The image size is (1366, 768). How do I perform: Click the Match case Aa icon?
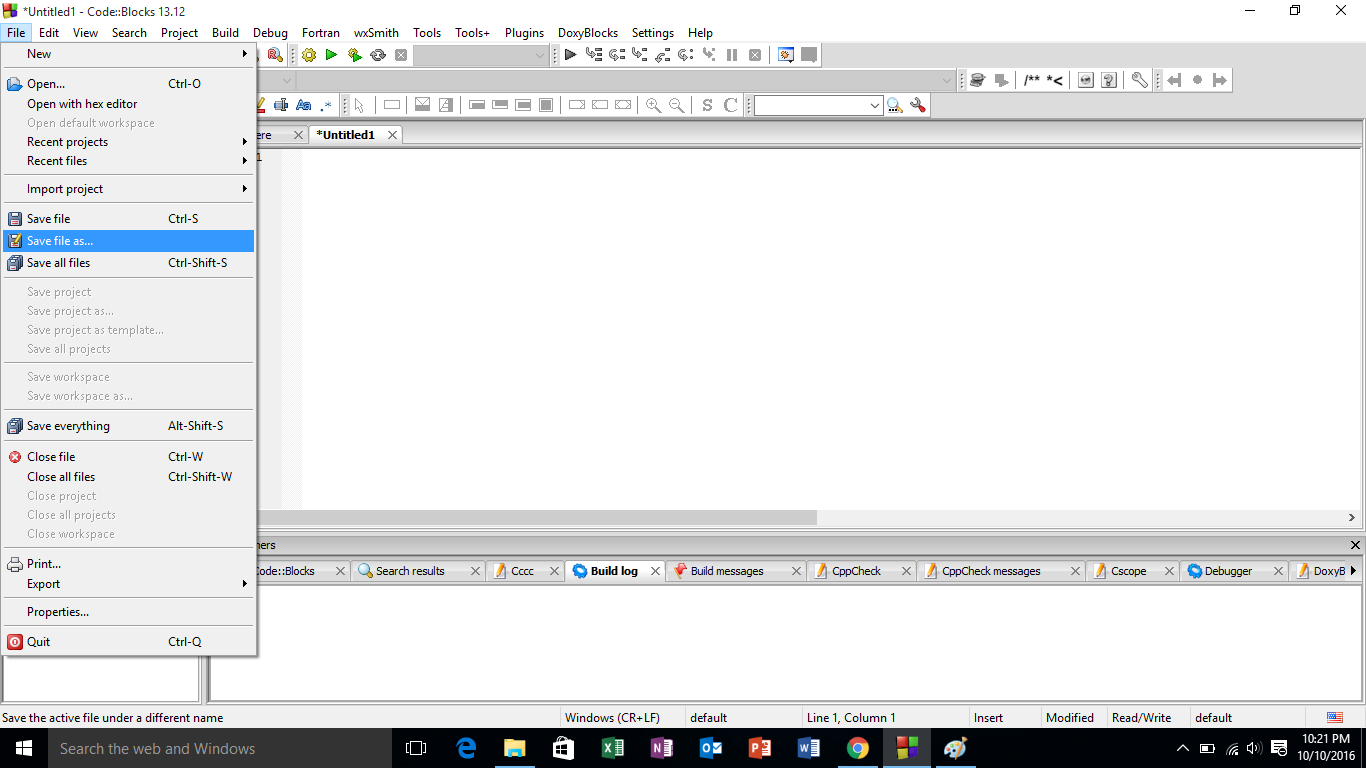point(303,105)
